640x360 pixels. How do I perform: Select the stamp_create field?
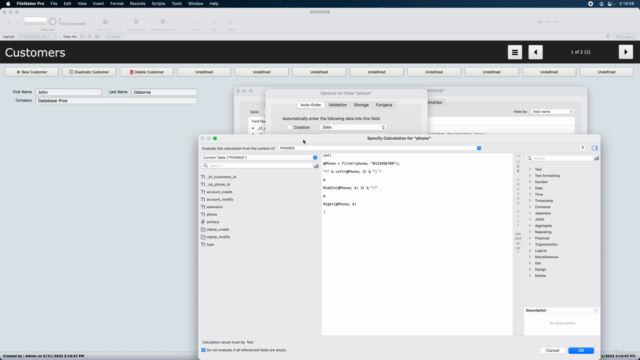(x=218, y=229)
